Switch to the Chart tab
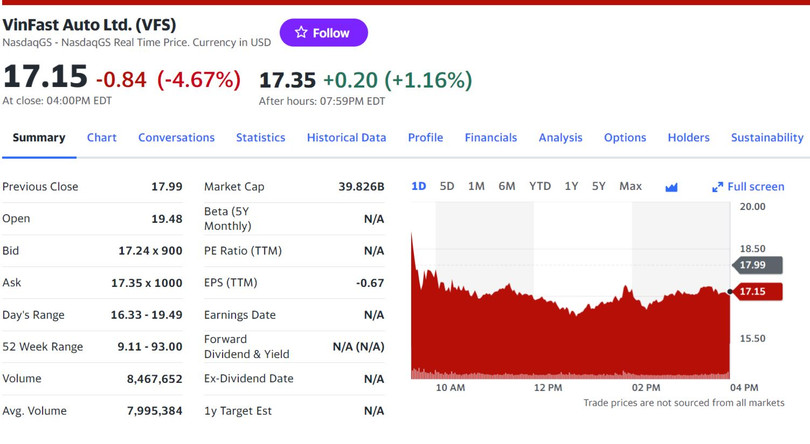The height and width of the screenshot is (444, 810). 101,138
